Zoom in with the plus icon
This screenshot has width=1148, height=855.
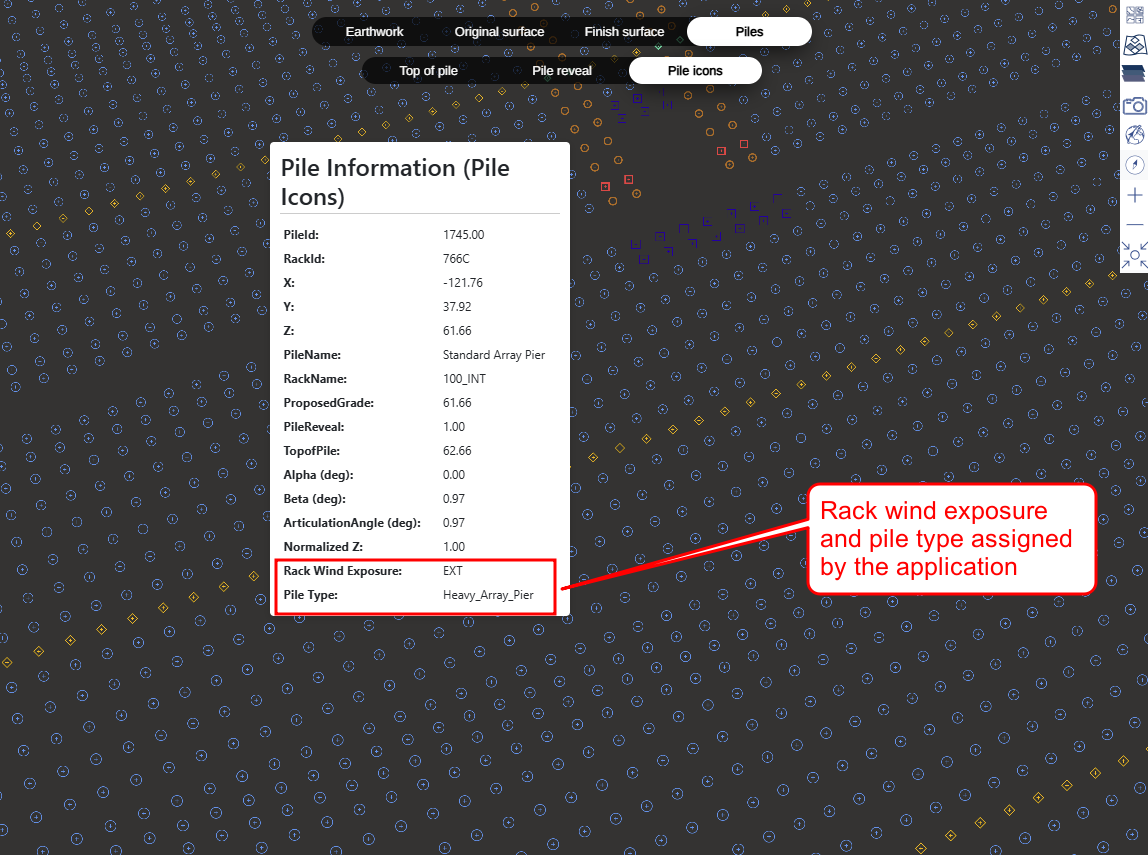click(1134, 195)
